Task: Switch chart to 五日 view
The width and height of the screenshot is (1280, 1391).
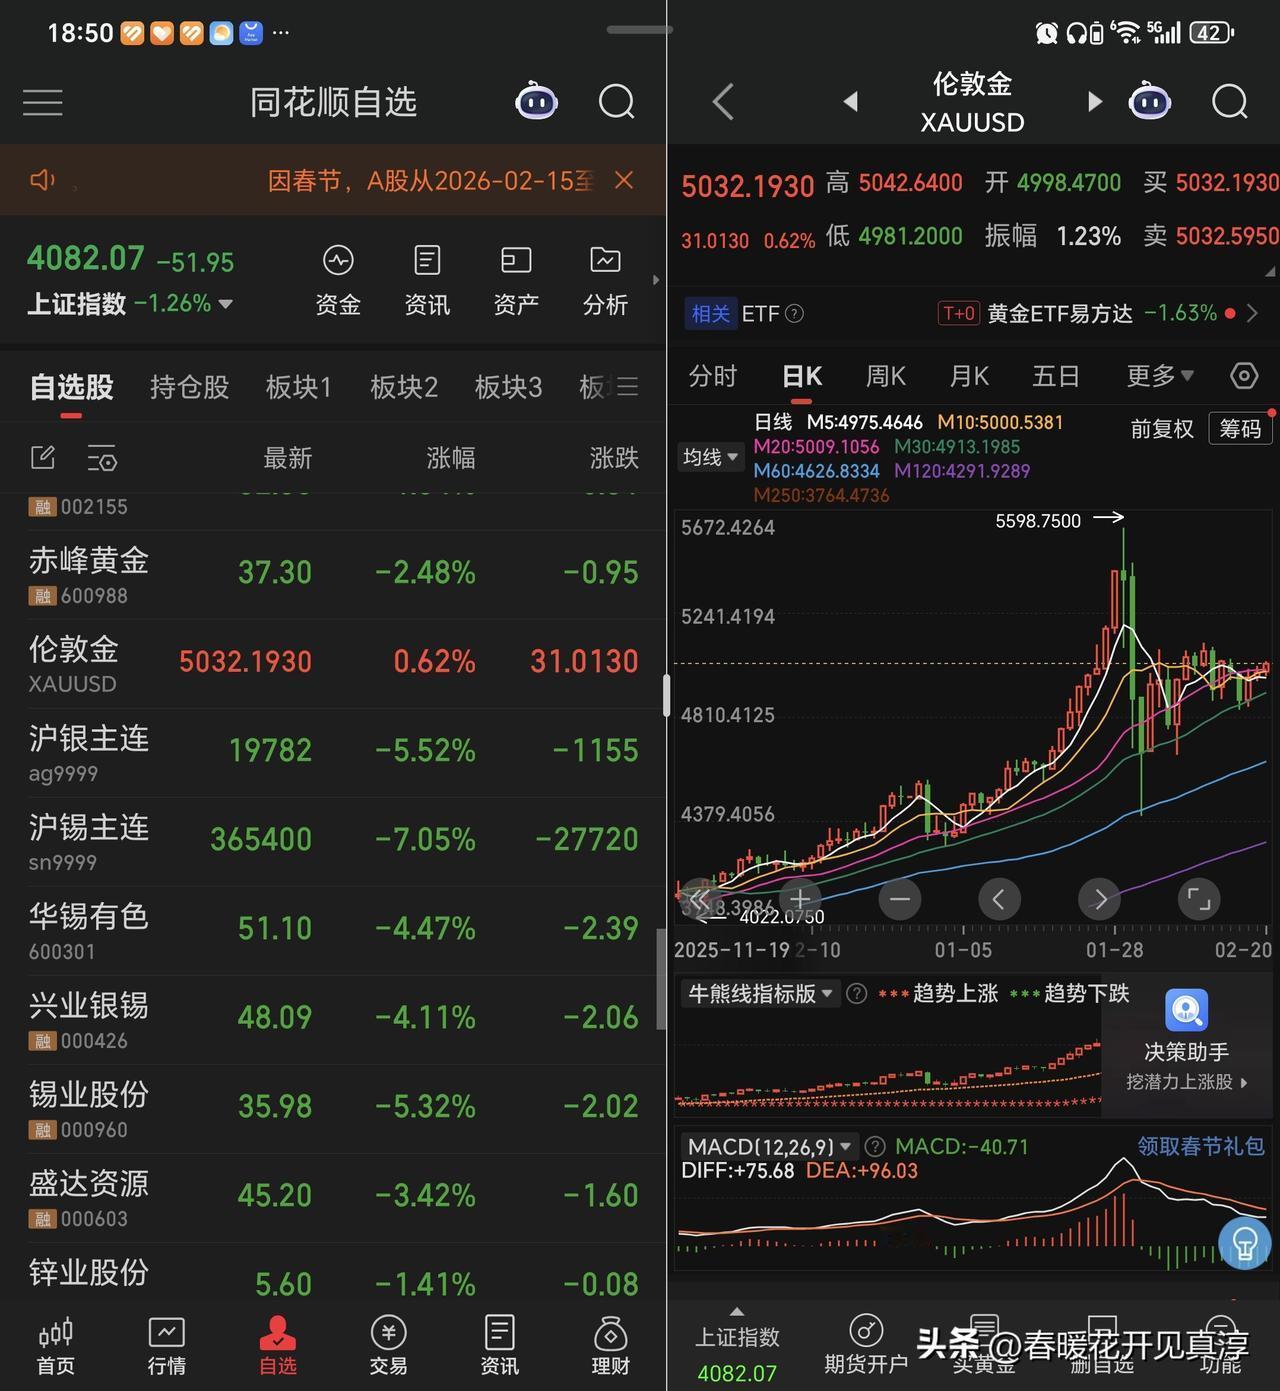Action: point(1056,377)
